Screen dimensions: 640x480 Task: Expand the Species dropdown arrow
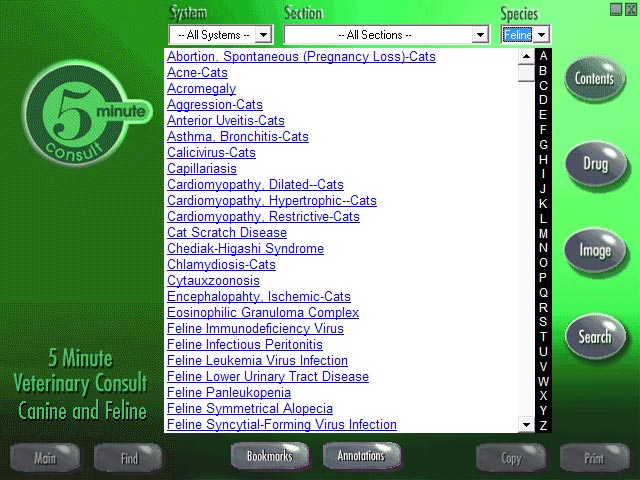coord(541,35)
